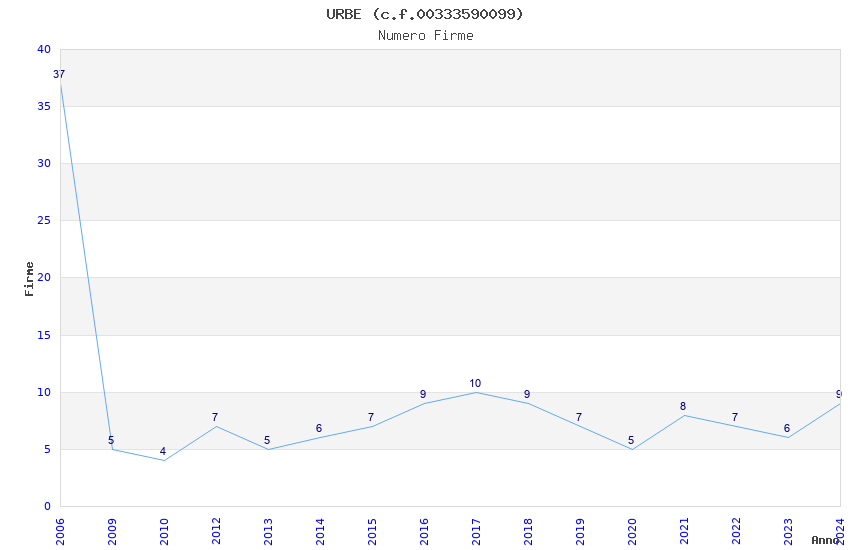This screenshot has width=850, height=550.
Task: Click the vertical axis title 'Firme'
Action: [x=29, y=279]
